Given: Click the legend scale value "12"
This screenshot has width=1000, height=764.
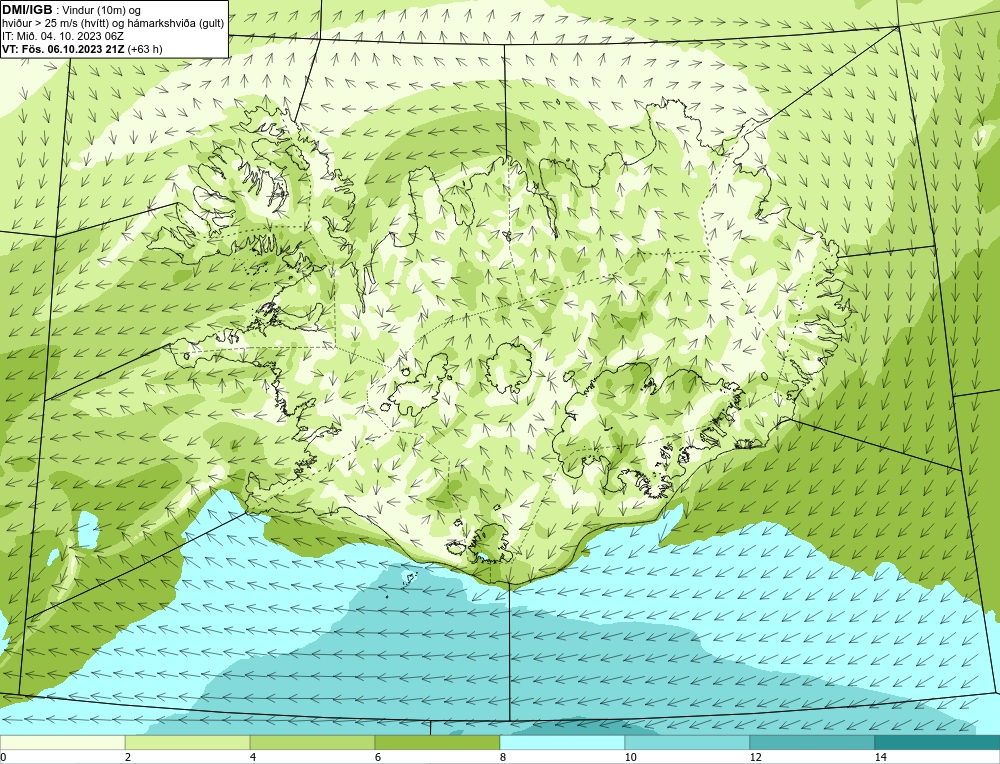Looking at the screenshot, I should tap(755, 757).
